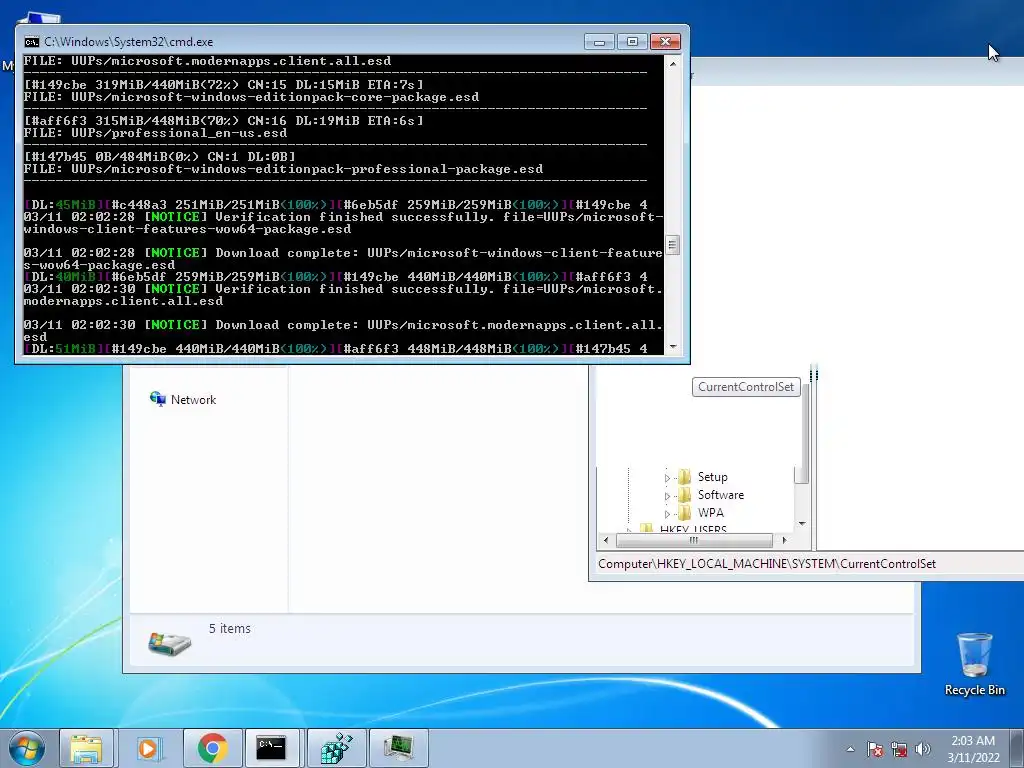Select the Software folder icon in registry tree
Screen dimensions: 1024x768
684,494
